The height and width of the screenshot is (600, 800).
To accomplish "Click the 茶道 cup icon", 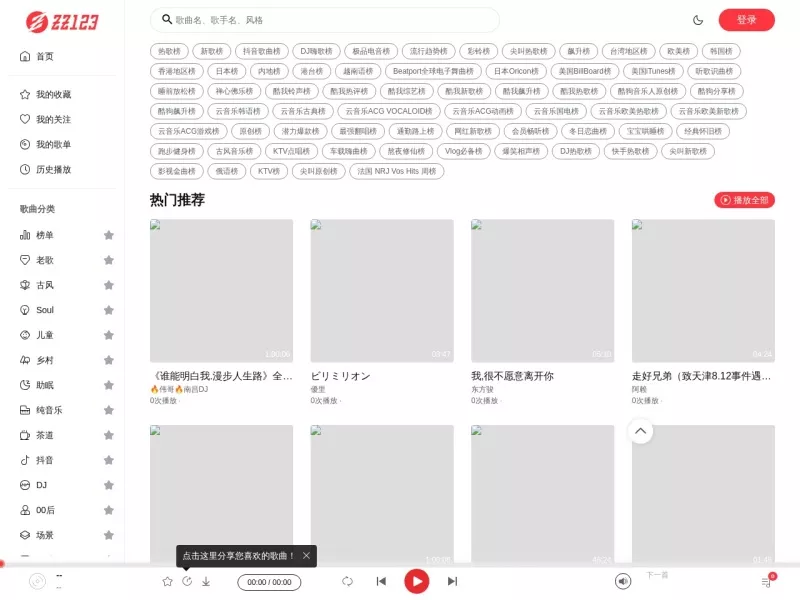I will [x=25, y=435].
